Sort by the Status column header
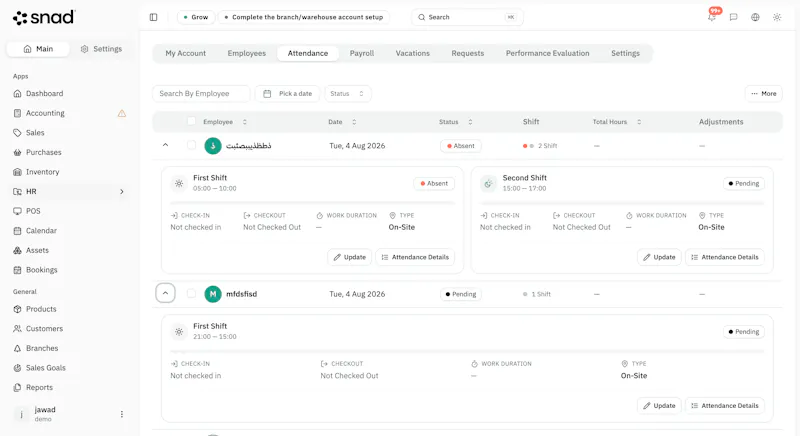The width and height of the screenshot is (800, 436). click(x=456, y=122)
